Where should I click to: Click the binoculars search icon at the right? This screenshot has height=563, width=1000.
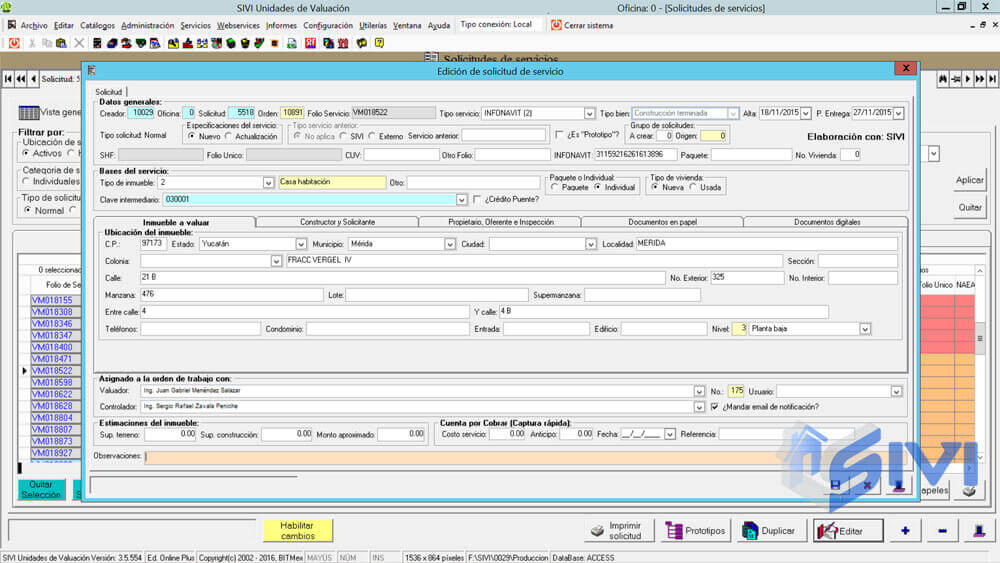tap(943, 79)
